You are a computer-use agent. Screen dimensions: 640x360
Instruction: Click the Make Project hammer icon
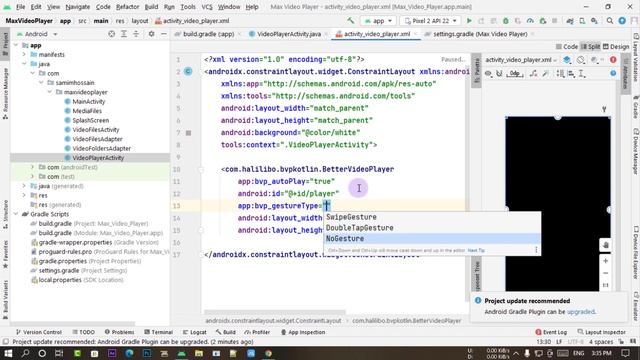pyautogui.click(x=351, y=20)
